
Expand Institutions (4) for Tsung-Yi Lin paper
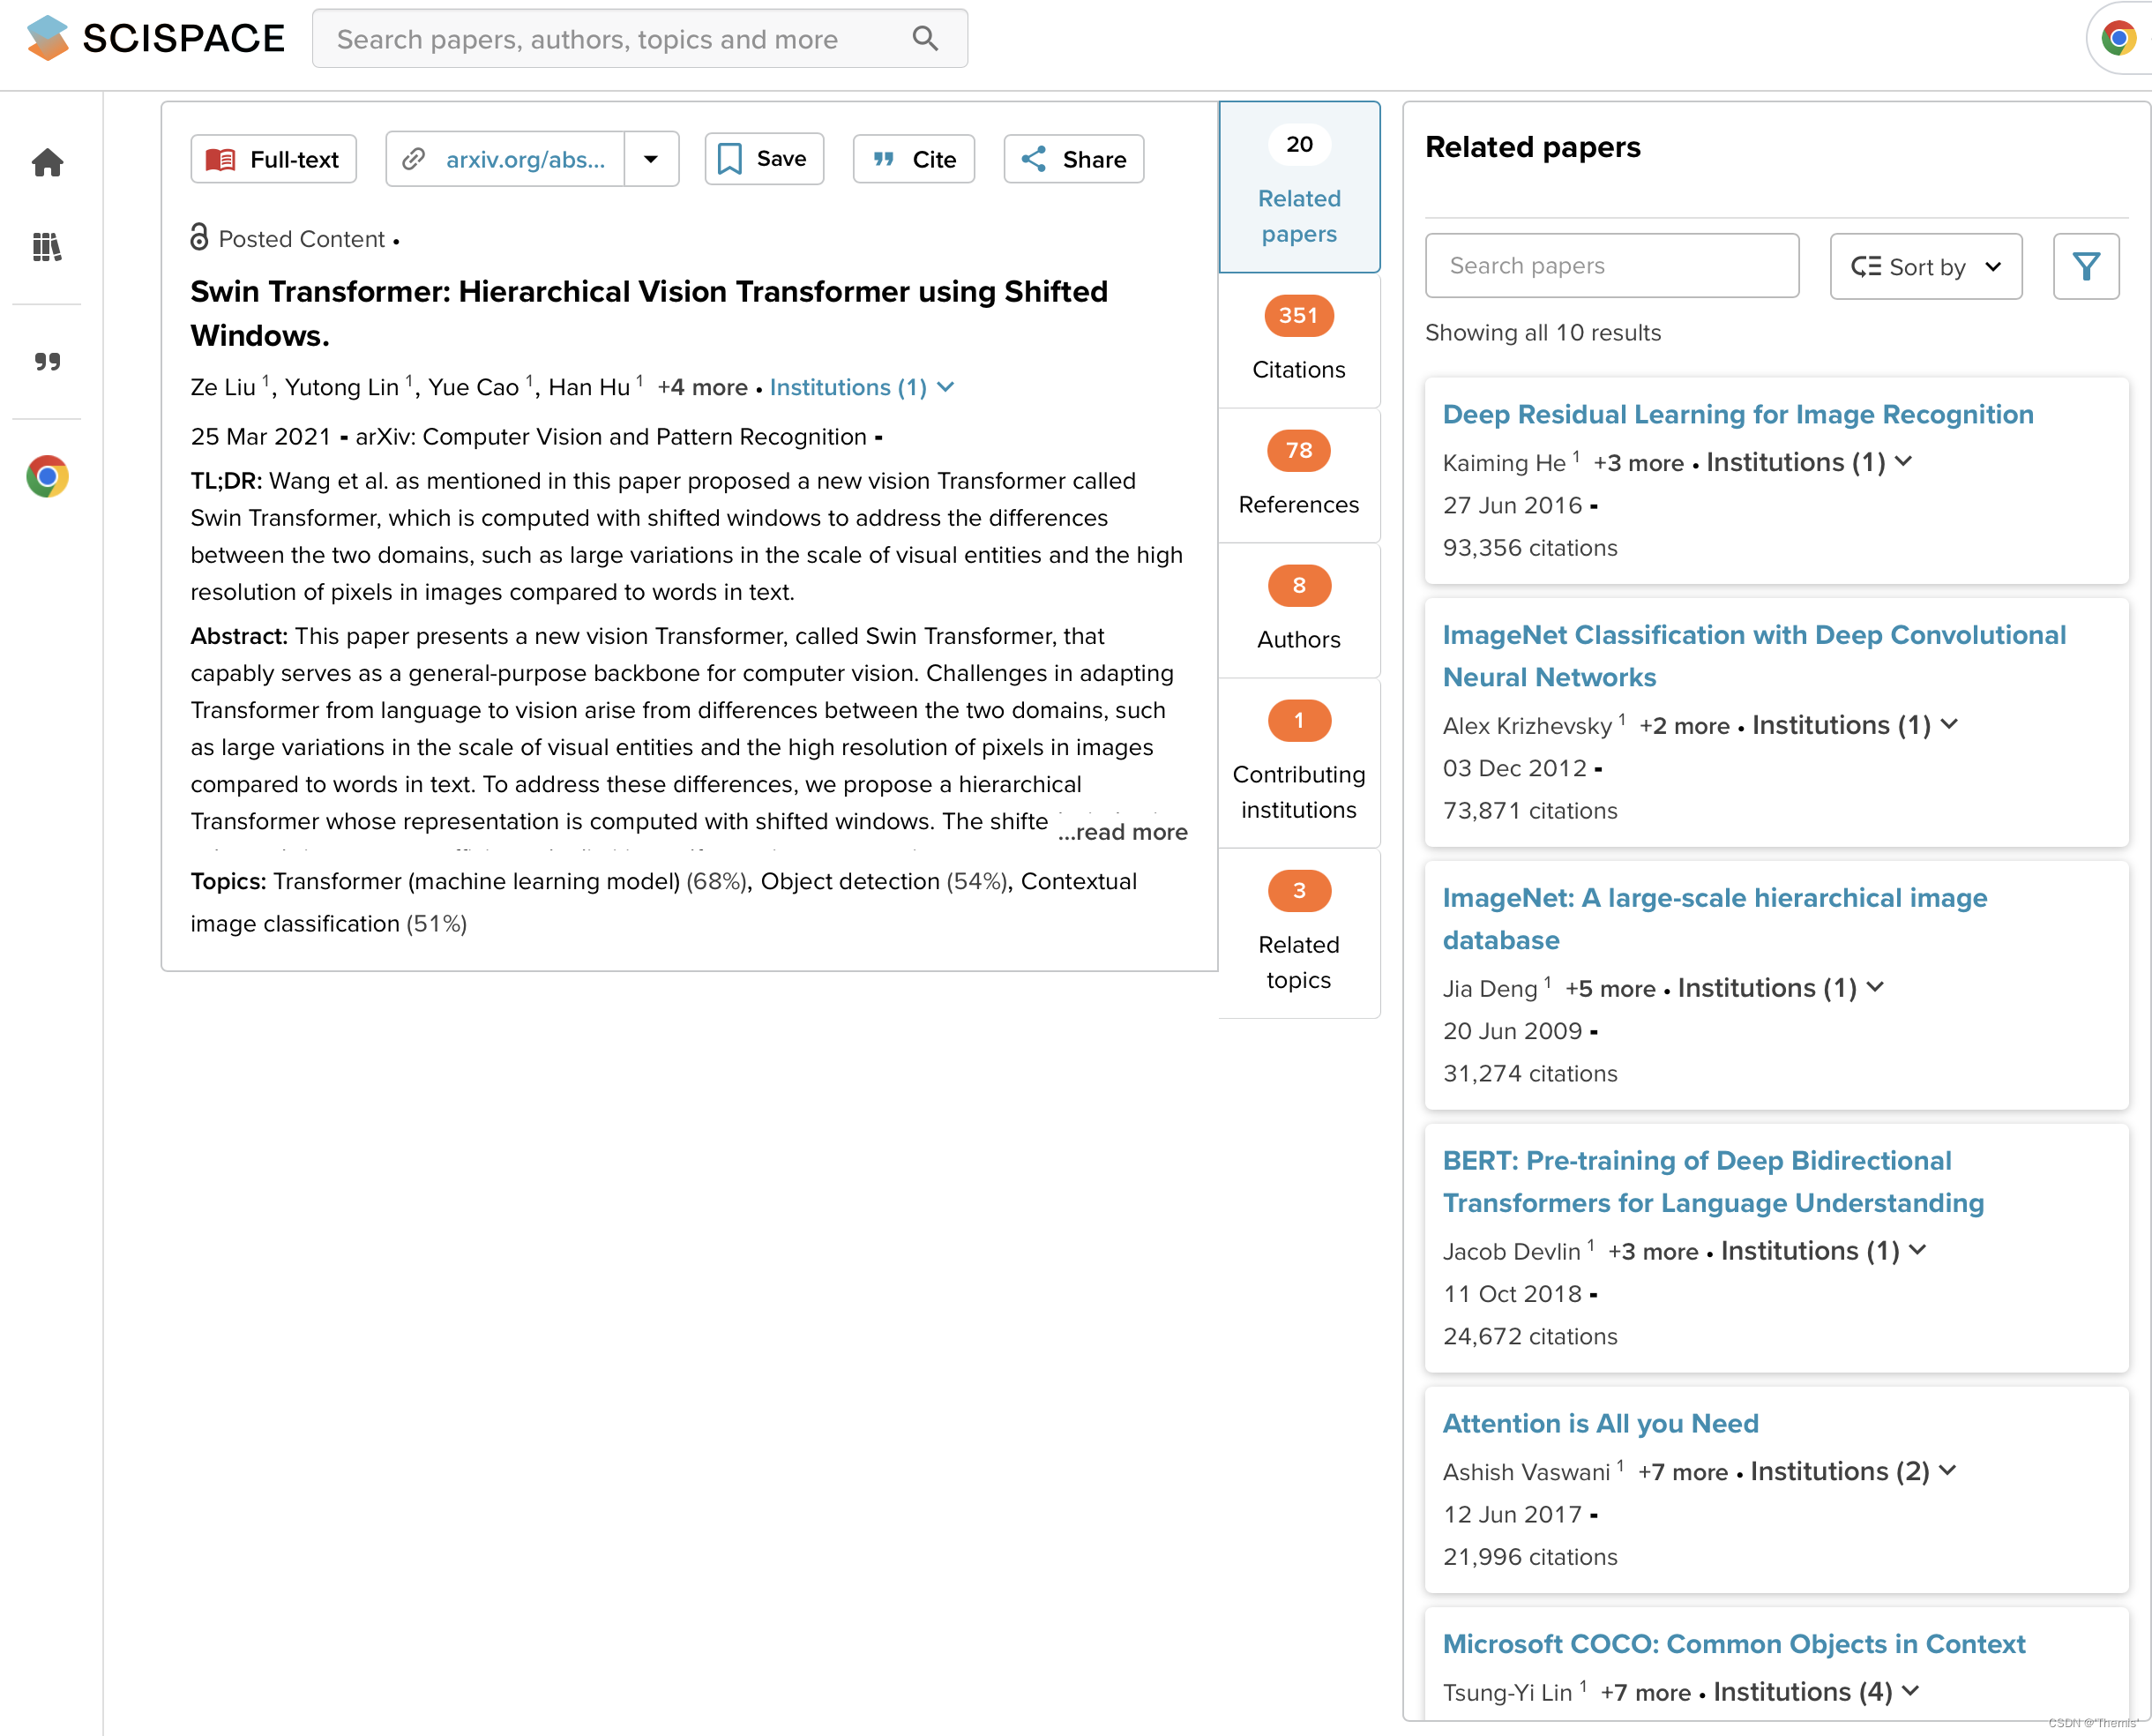click(1817, 1692)
